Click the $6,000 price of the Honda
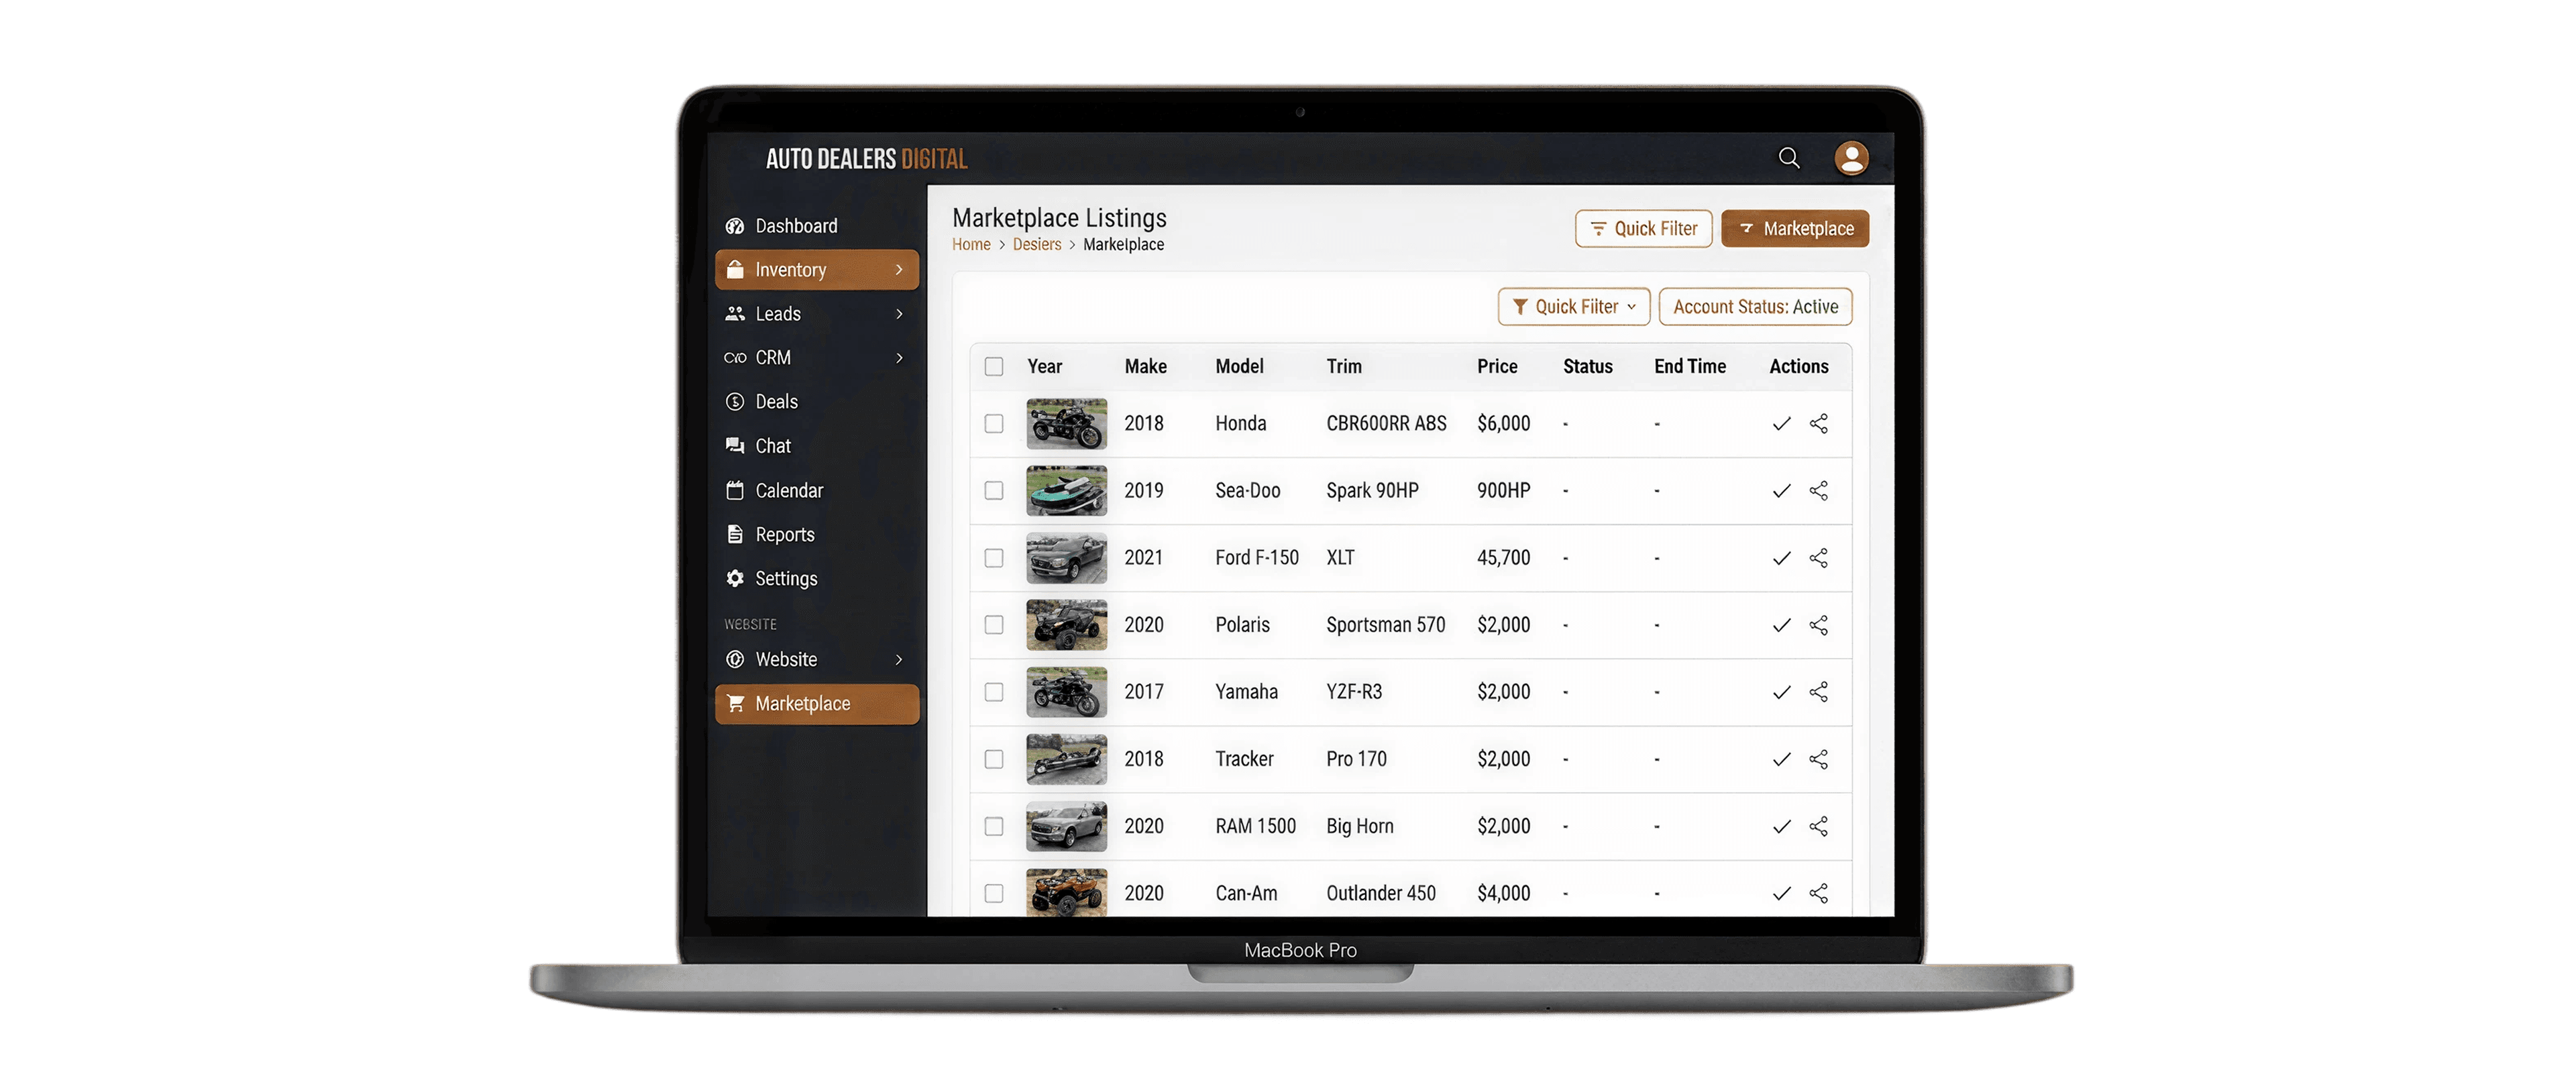The image size is (2576, 1074). (x=1503, y=424)
